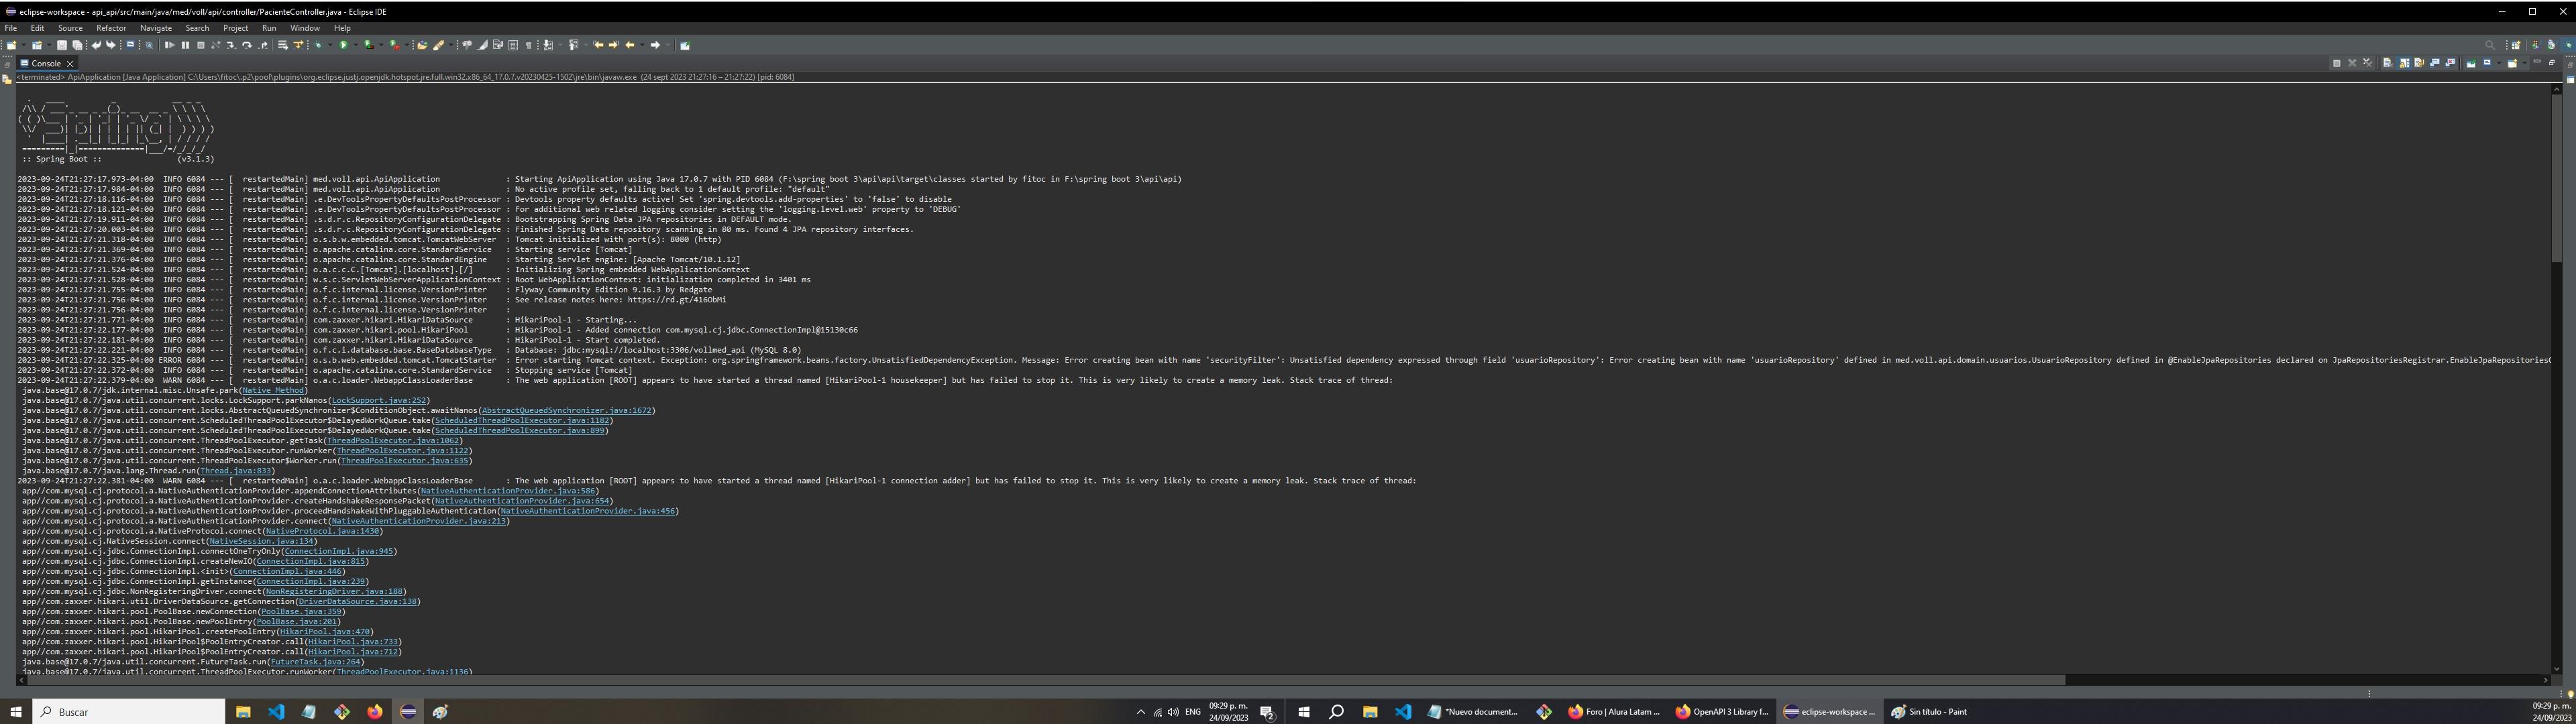Click the Suspend (pause) debug icon
The width and height of the screenshot is (2576, 724).
(186, 45)
